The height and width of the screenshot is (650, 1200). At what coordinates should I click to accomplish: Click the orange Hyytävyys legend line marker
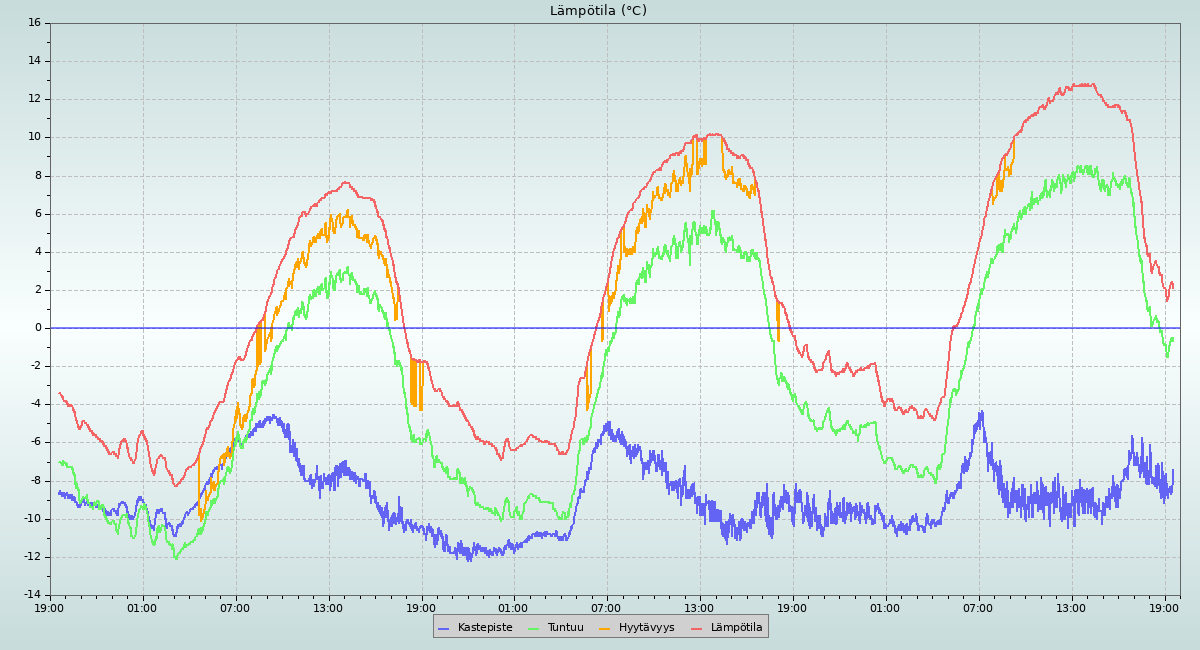[605, 628]
